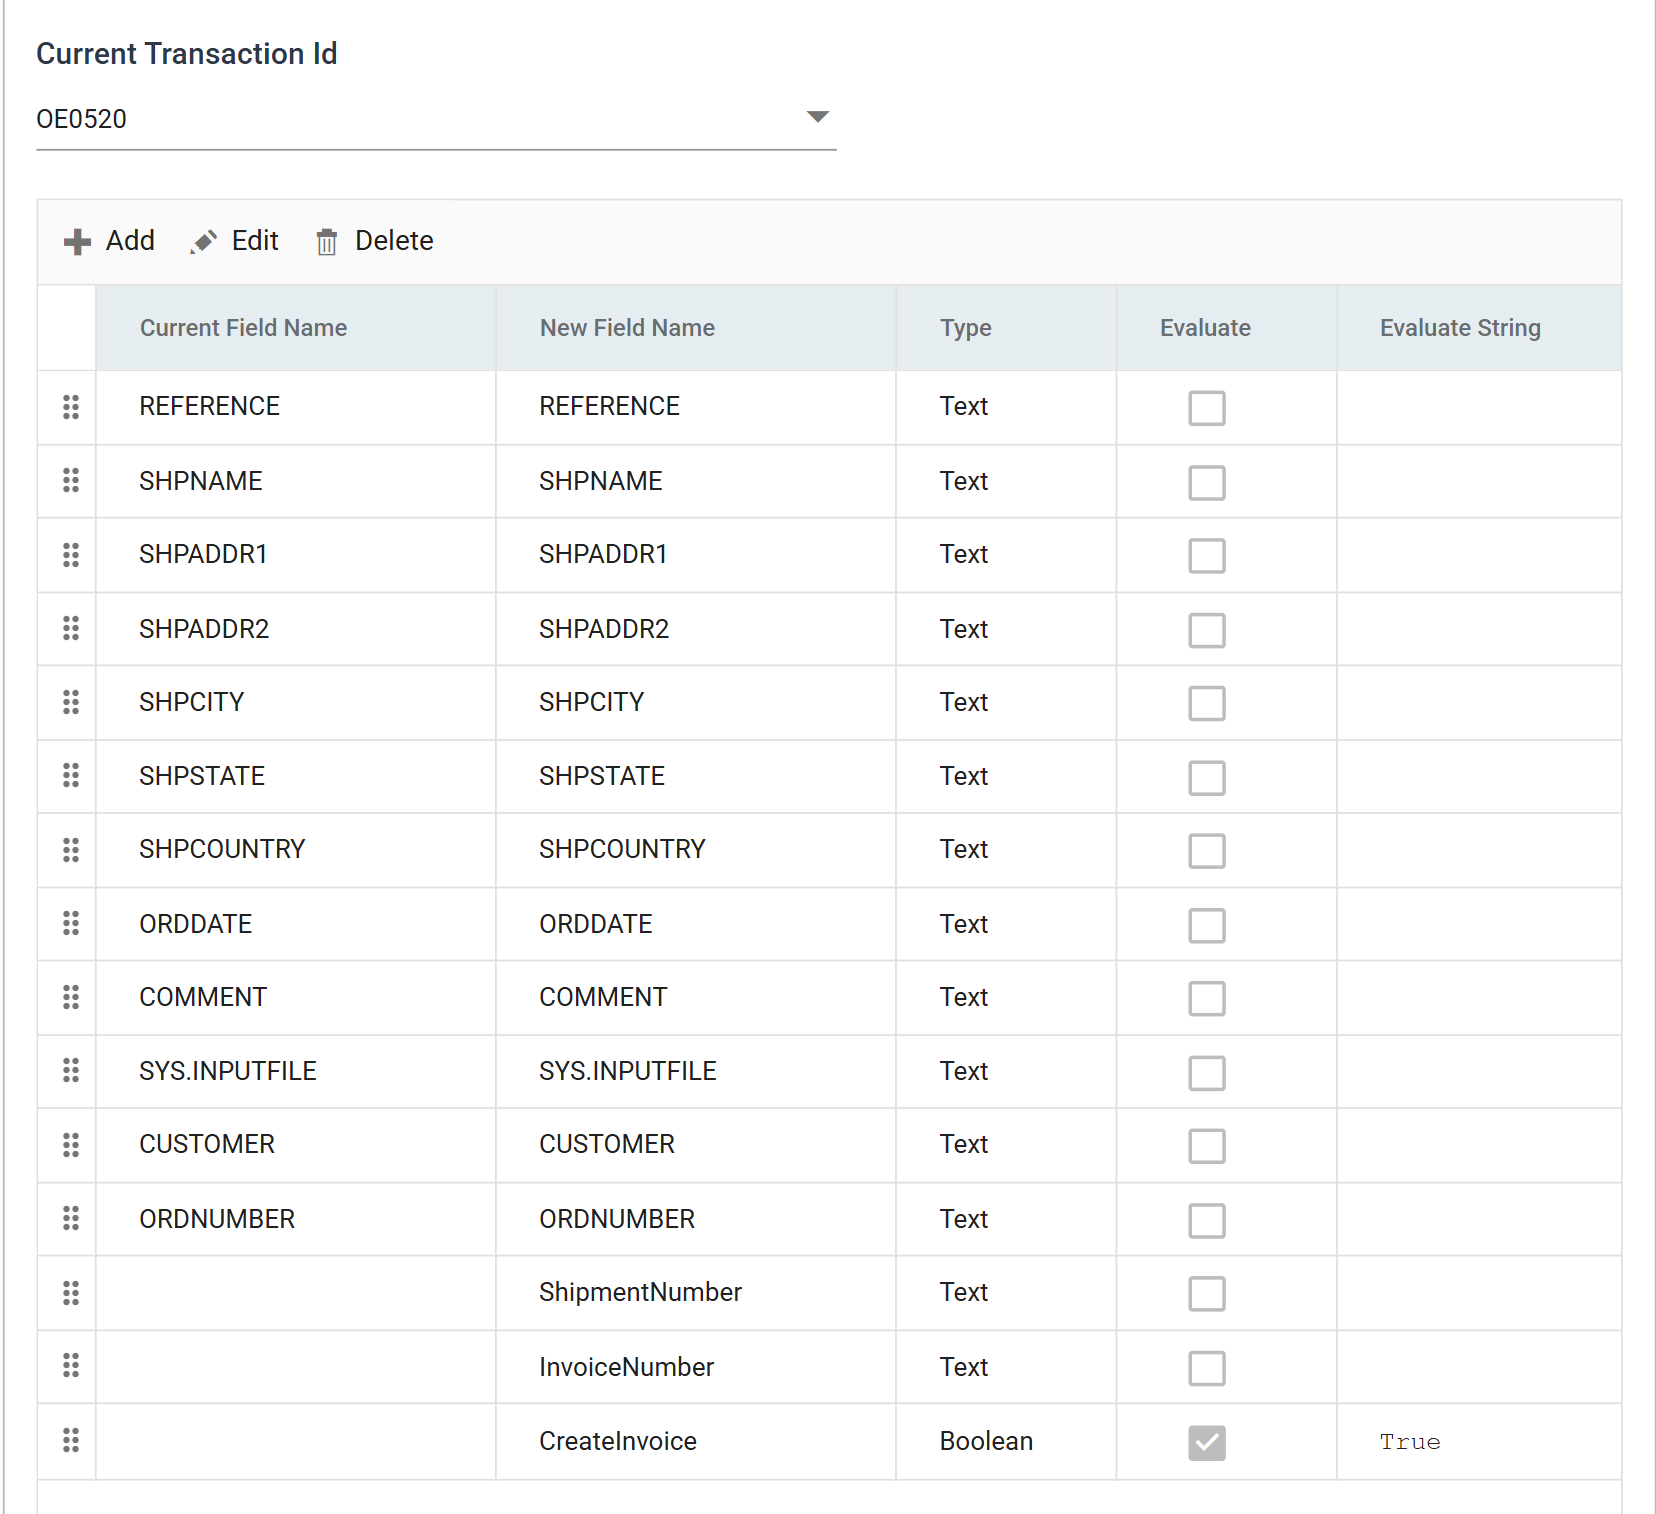
Task: Grab drag handle of REFERENCE row
Action: (x=71, y=407)
